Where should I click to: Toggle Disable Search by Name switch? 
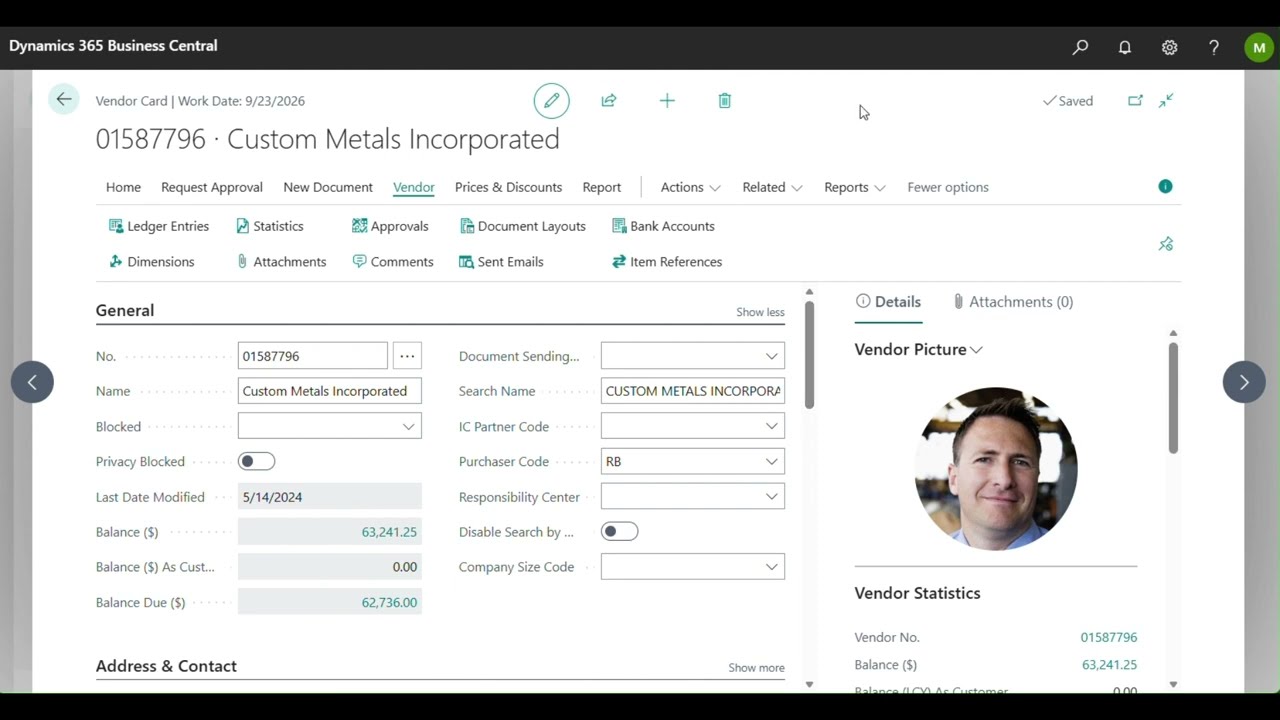pyautogui.click(x=619, y=532)
